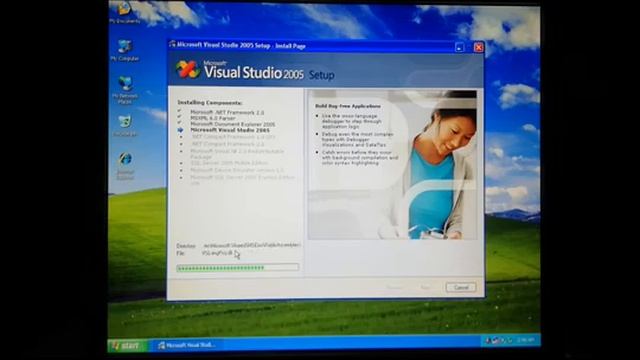The height and width of the screenshot is (360, 640).
Task: Click the installation progress bar
Action: (238, 268)
